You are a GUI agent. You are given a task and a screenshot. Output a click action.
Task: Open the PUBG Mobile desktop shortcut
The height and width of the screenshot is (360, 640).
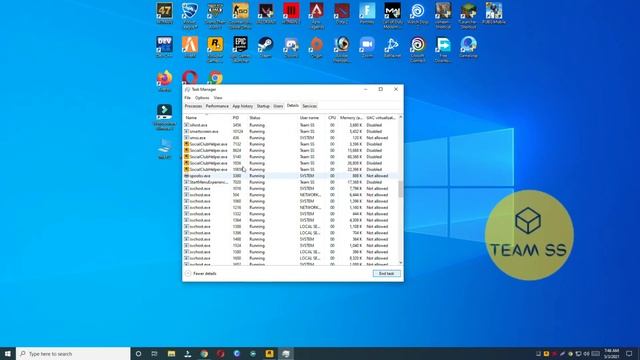494,13
